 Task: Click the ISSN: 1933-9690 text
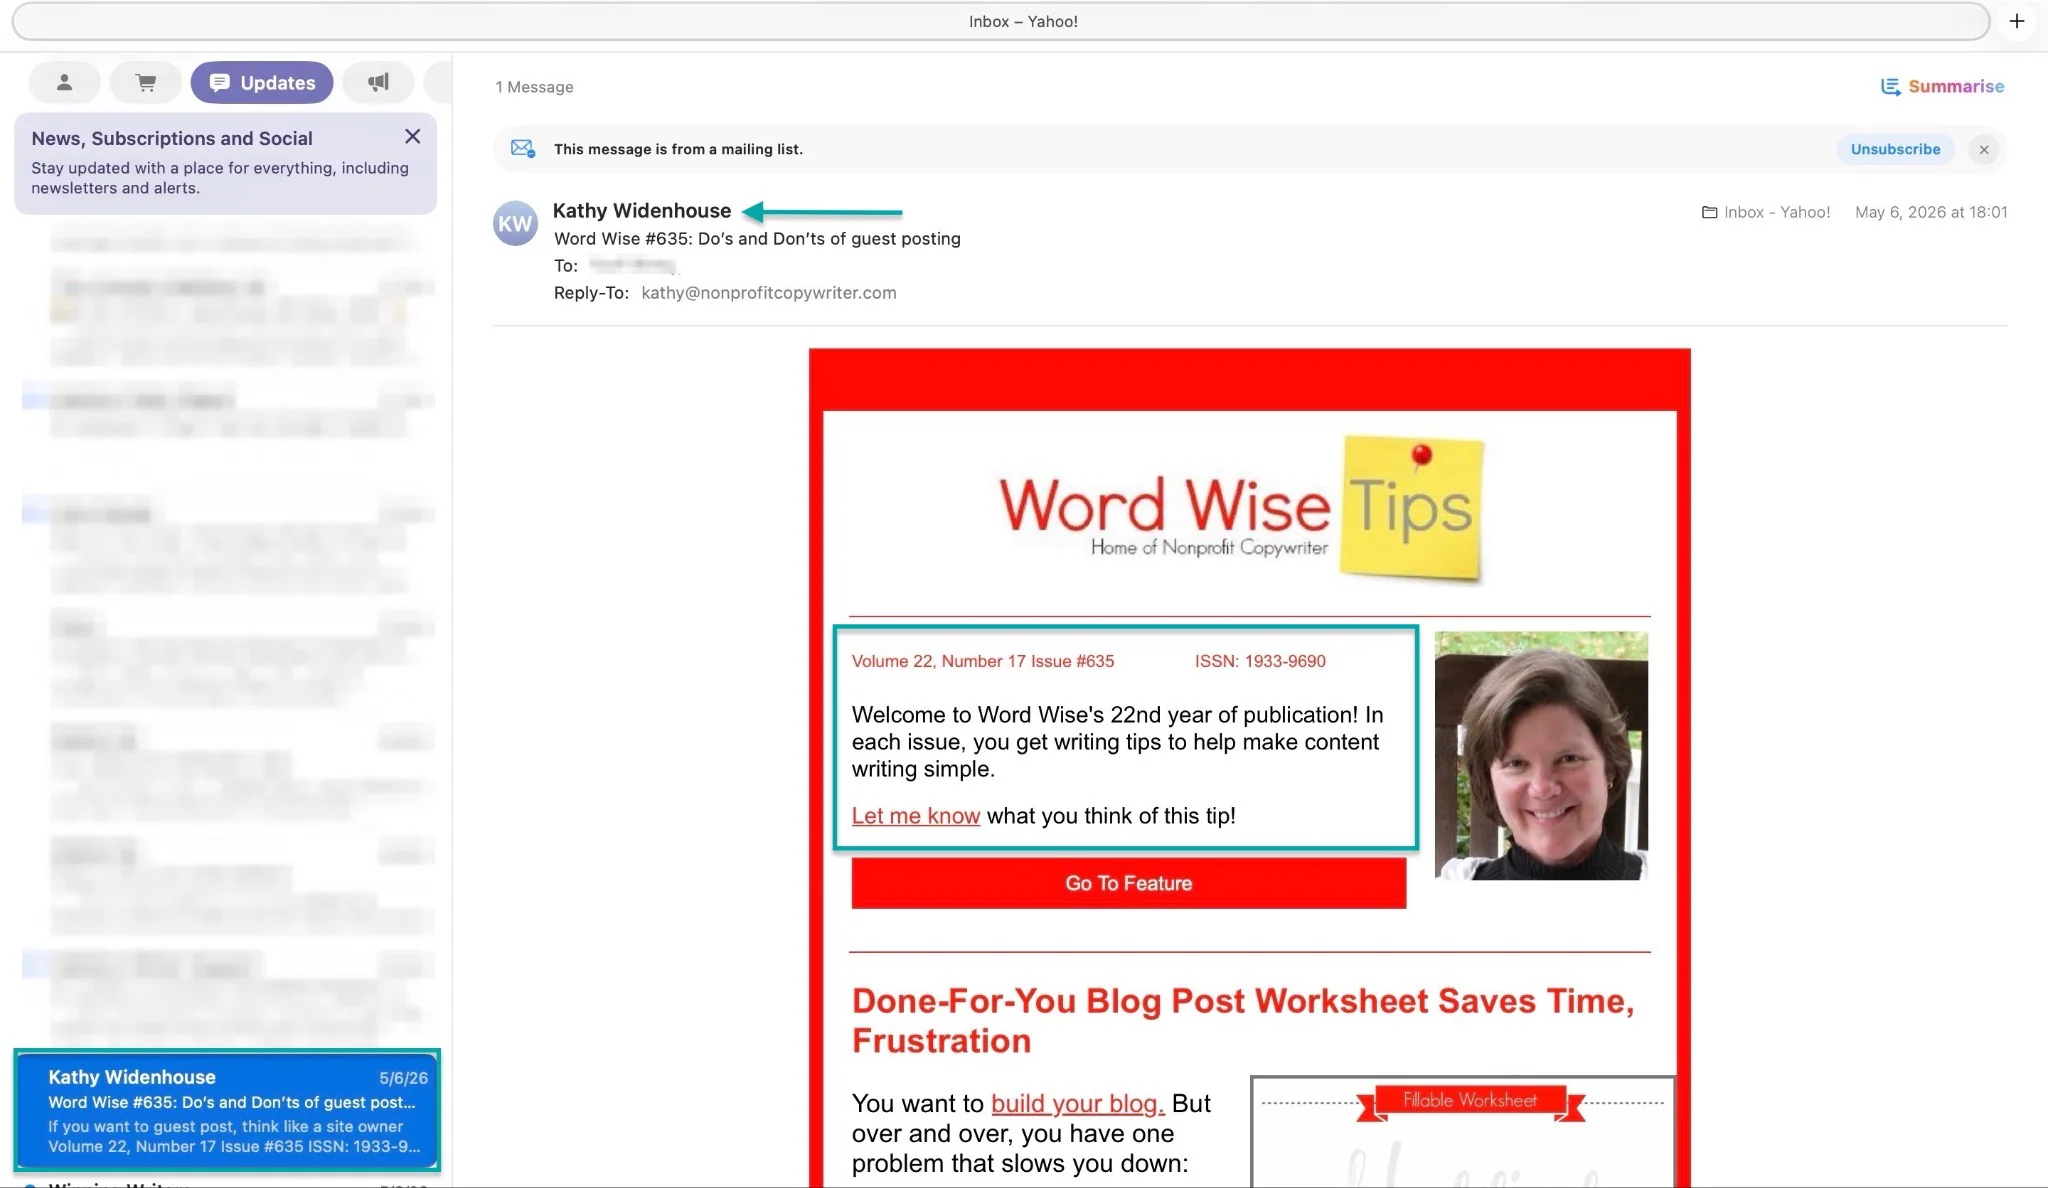click(1260, 661)
